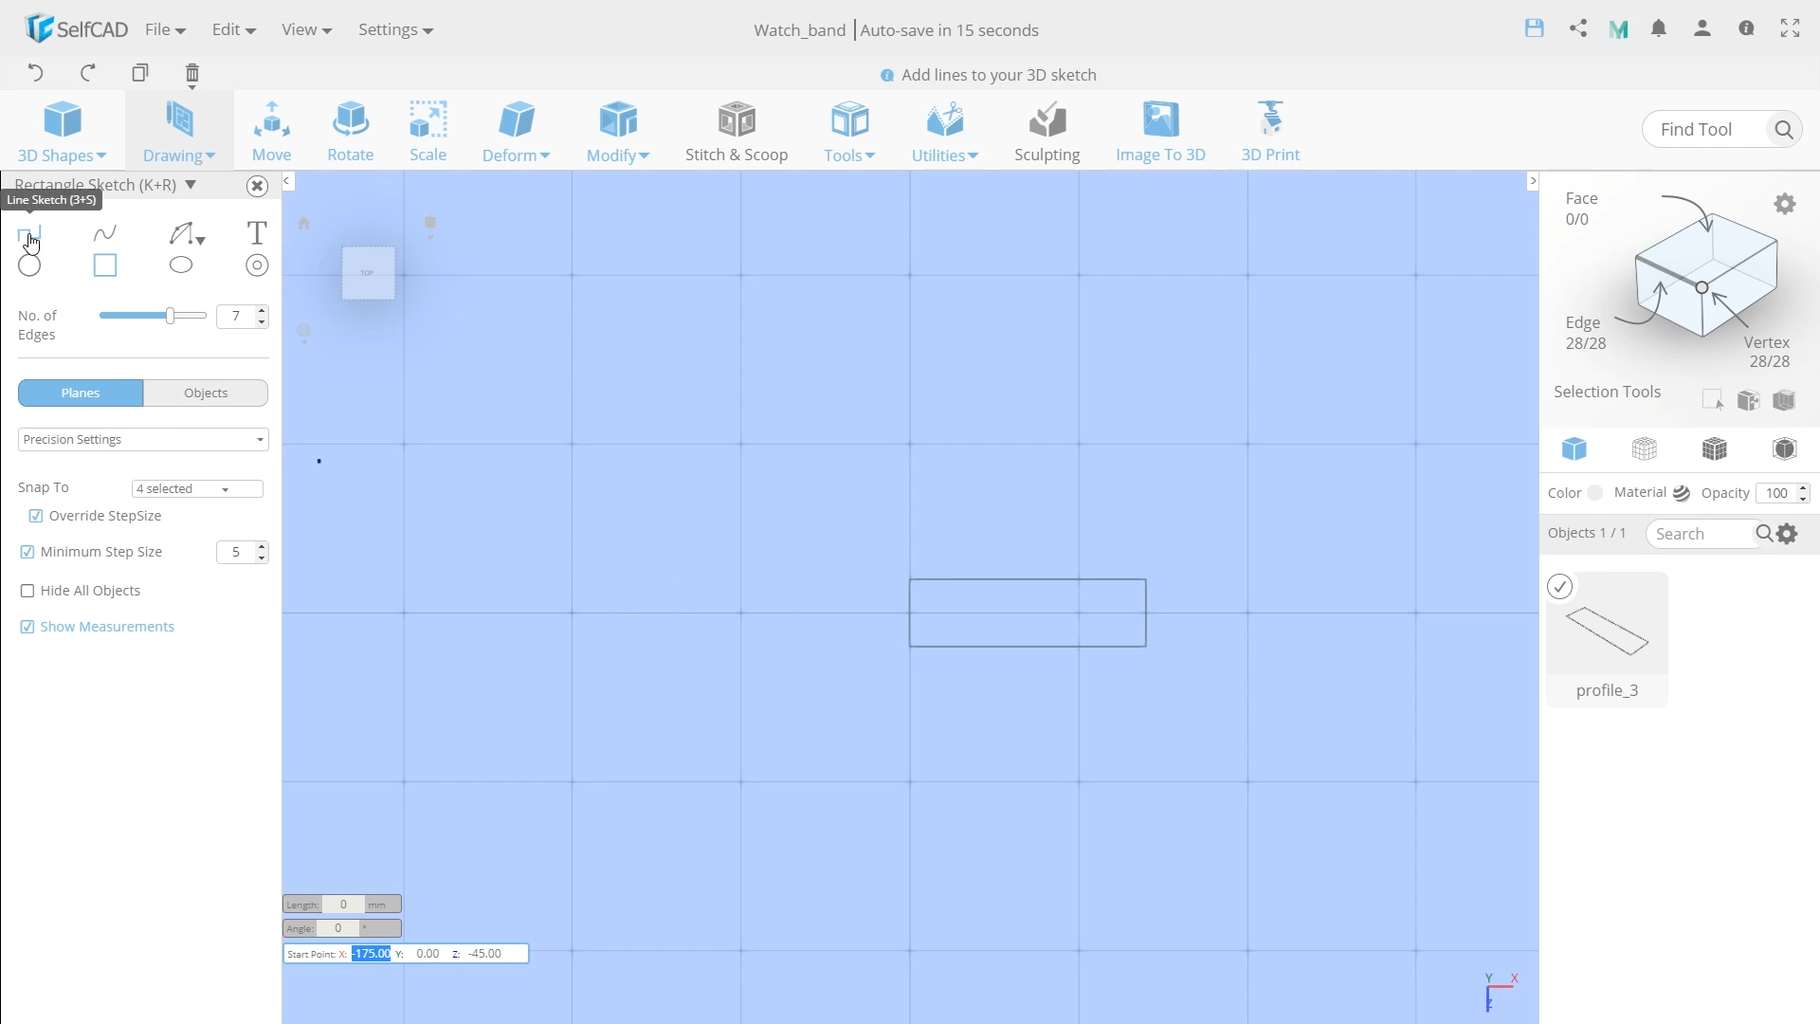The height and width of the screenshot is (1024, 1820).
Task: Select the Text sketch tool
Action: [x=257, y=233]
